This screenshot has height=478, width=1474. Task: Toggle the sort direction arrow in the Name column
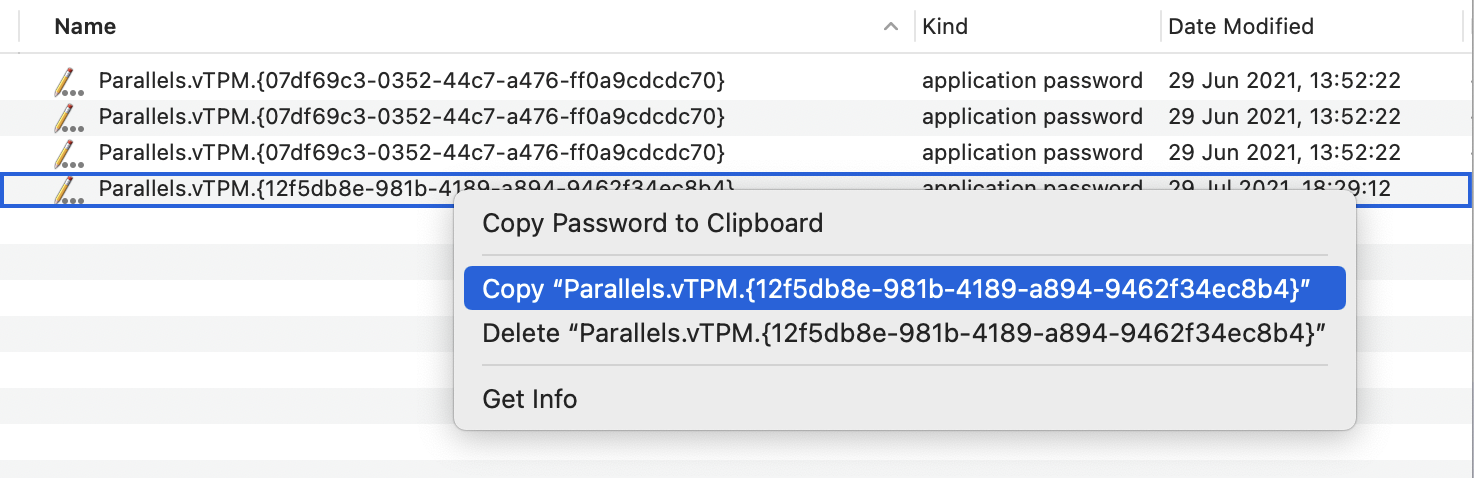(890, 27)
